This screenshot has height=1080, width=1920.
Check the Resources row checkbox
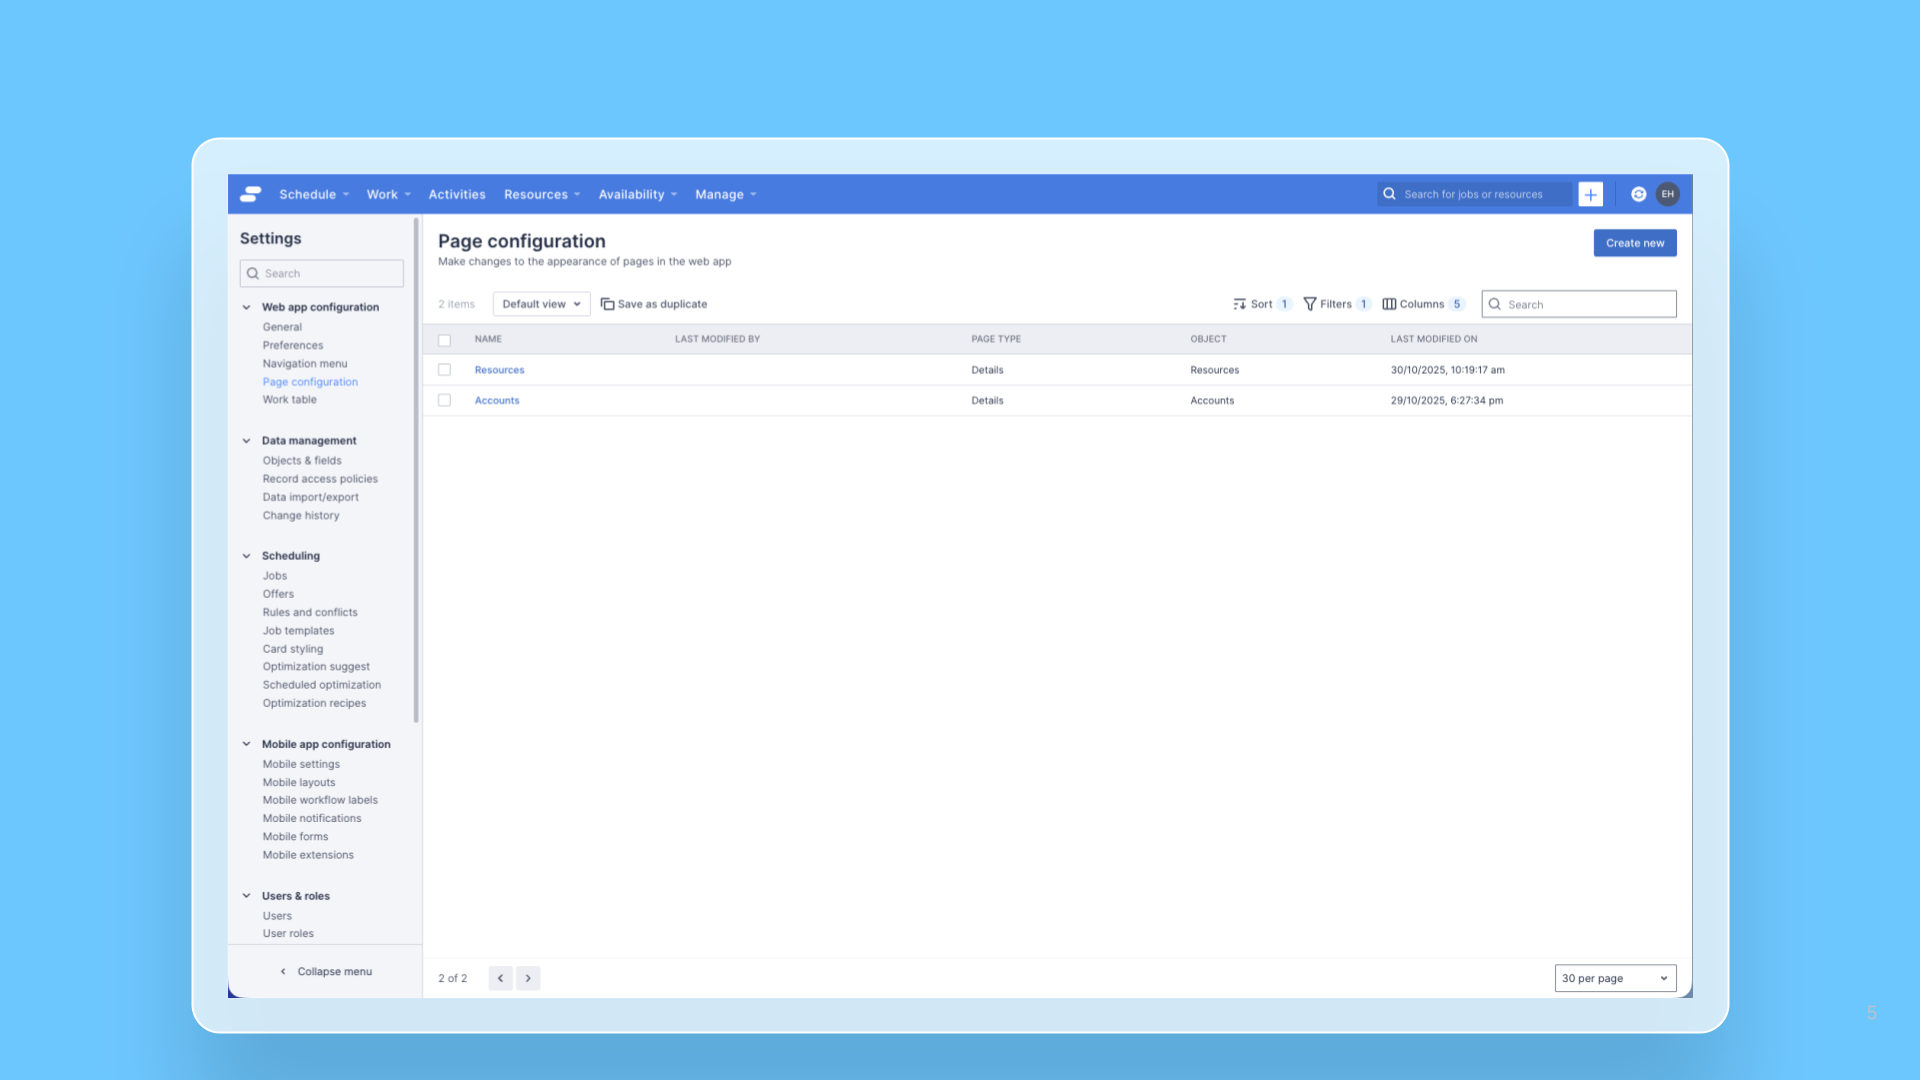click(444, 370)
